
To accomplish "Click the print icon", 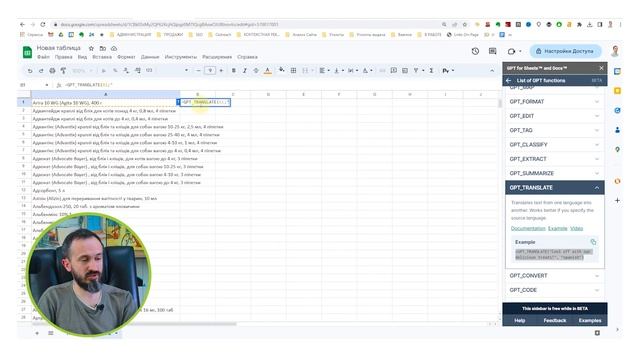I will [52, 71].
